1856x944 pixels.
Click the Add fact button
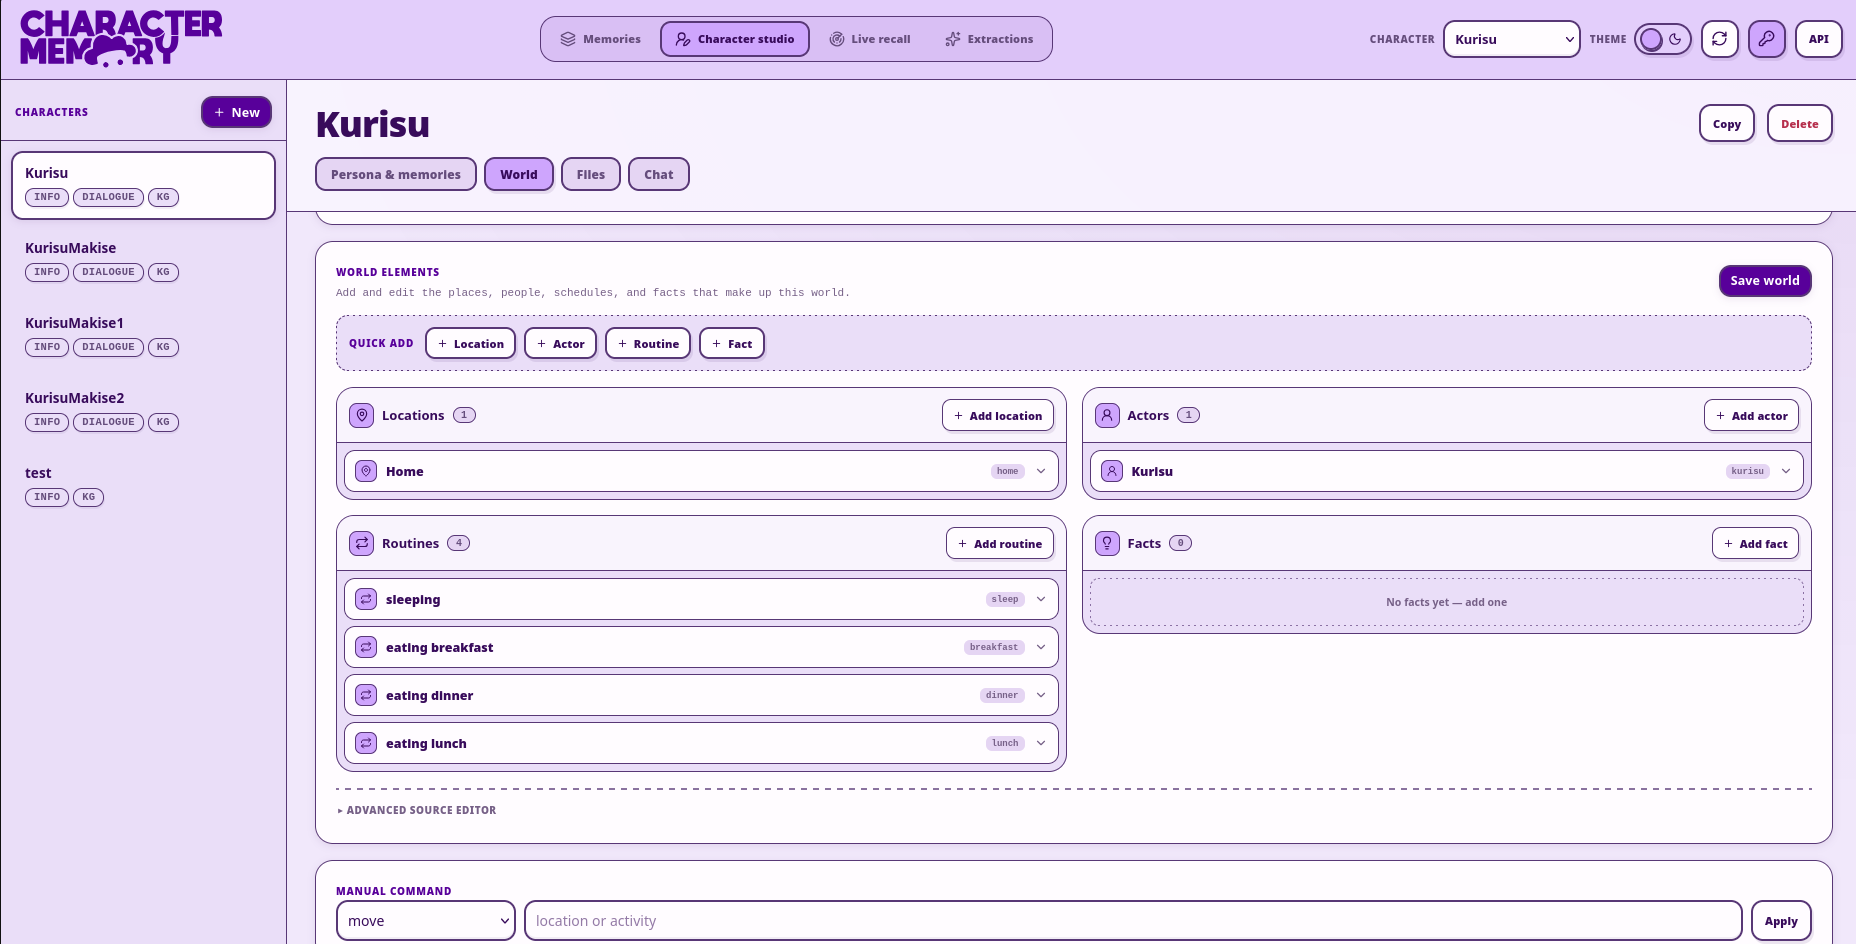pyautogui.click(x=1756, y=543)
